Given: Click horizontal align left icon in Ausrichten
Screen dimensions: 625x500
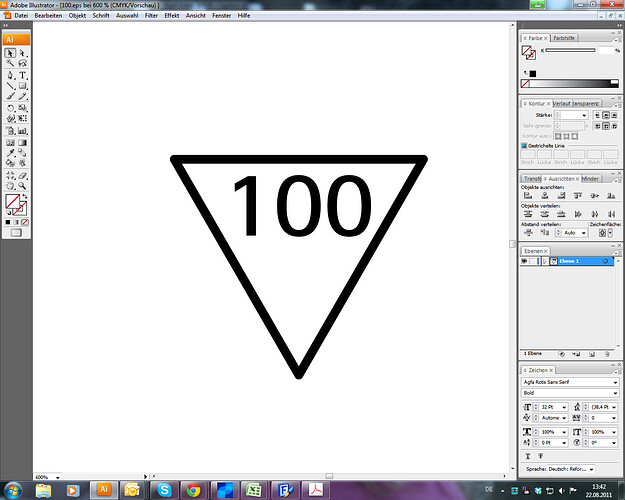Looking at the screenshot, I should pos(528,195).
